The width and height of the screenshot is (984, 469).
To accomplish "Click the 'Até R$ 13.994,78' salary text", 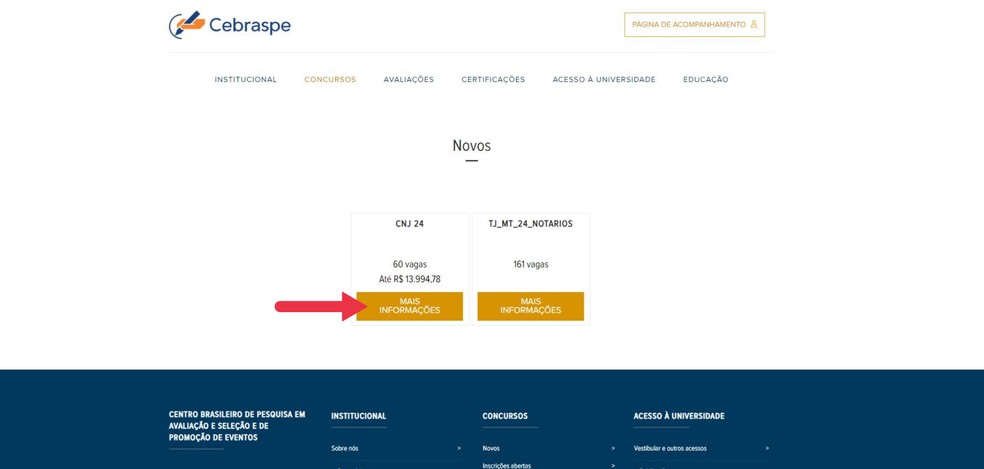I will coord(410,279).
